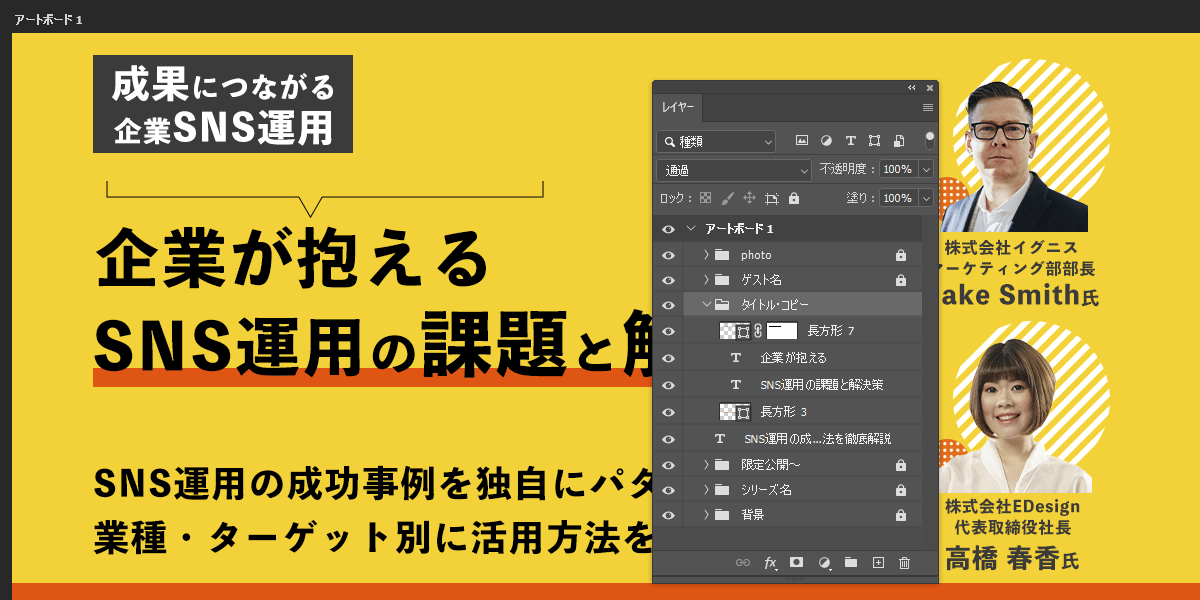Hide the photo group
This screenshot has height=600, width=1200.
[668, 255]
